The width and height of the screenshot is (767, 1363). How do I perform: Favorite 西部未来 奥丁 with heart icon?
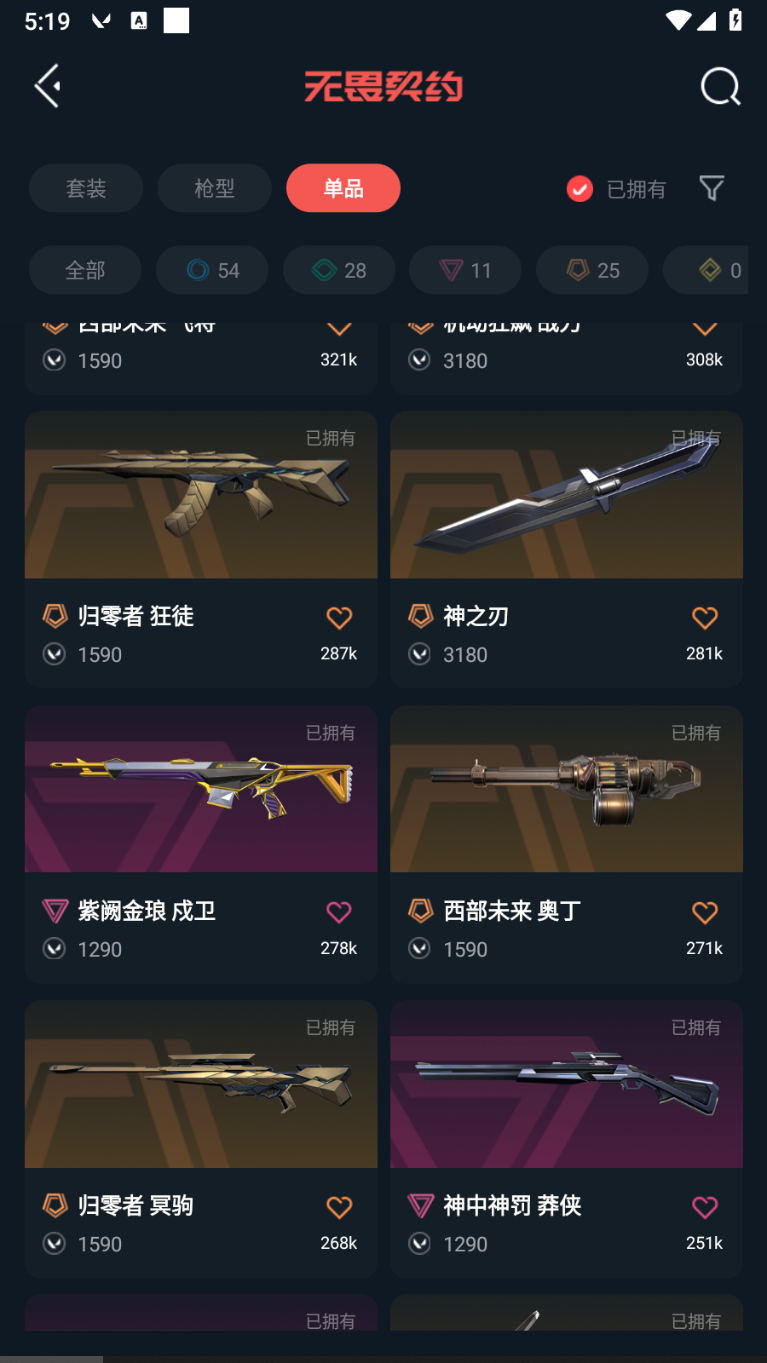click(705, 912)
